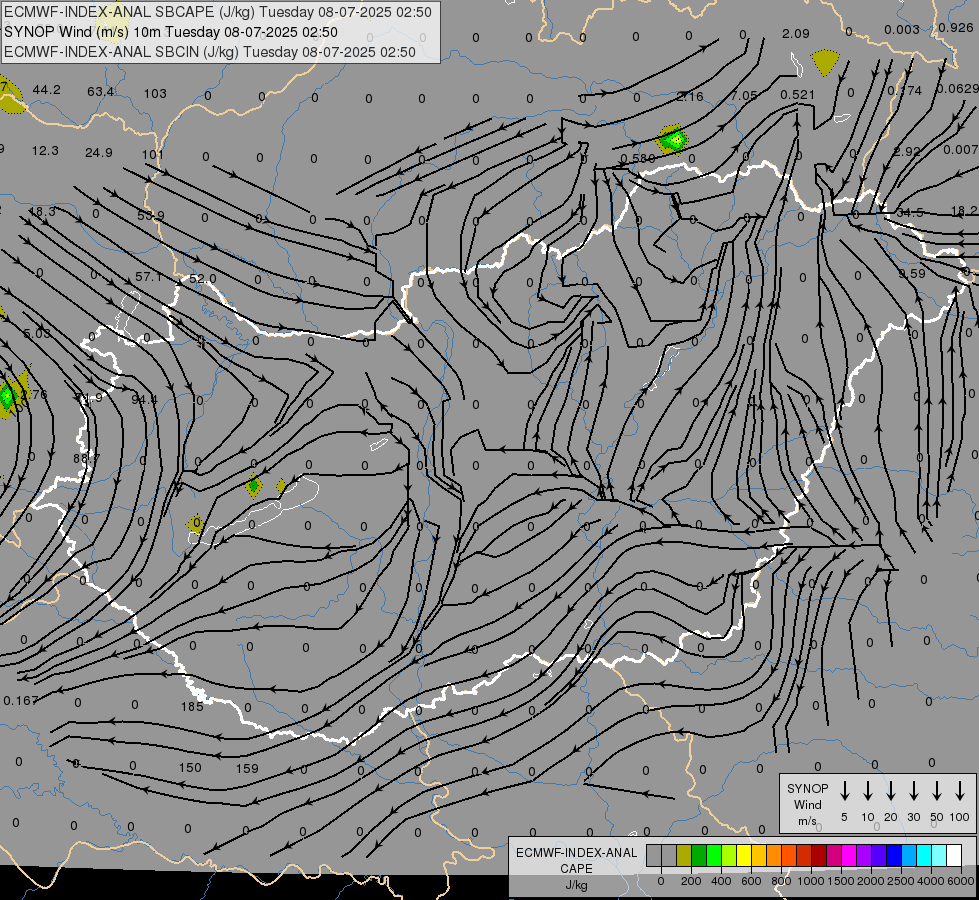Image resolution: width=979 pixels, height=900 pixels.
Task: Click the 94.4 value on the map
Action: [144, 399]
